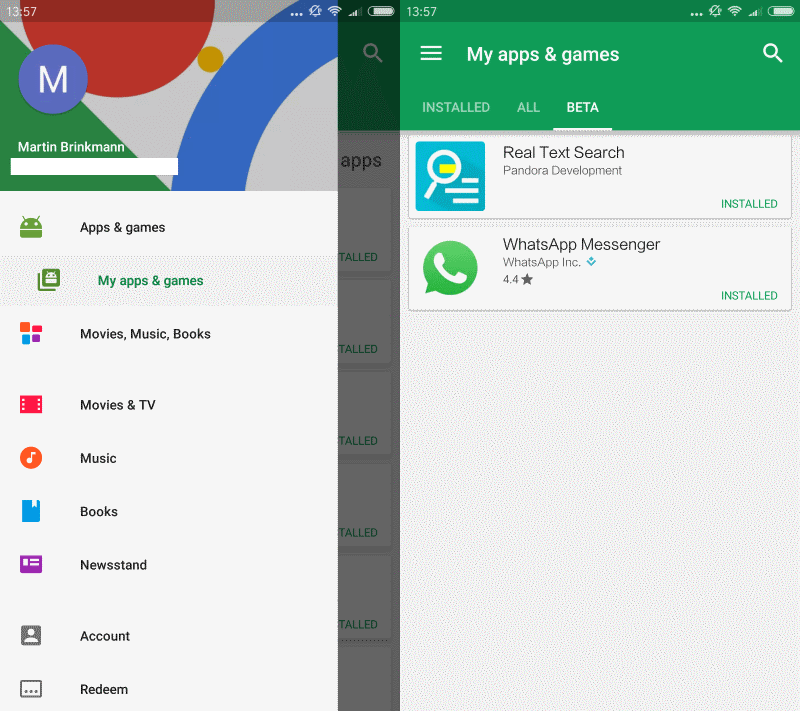Tap INSTALLED label on WhatsApp Messenger card
800x711 pixels.
[x=748, y=295]
